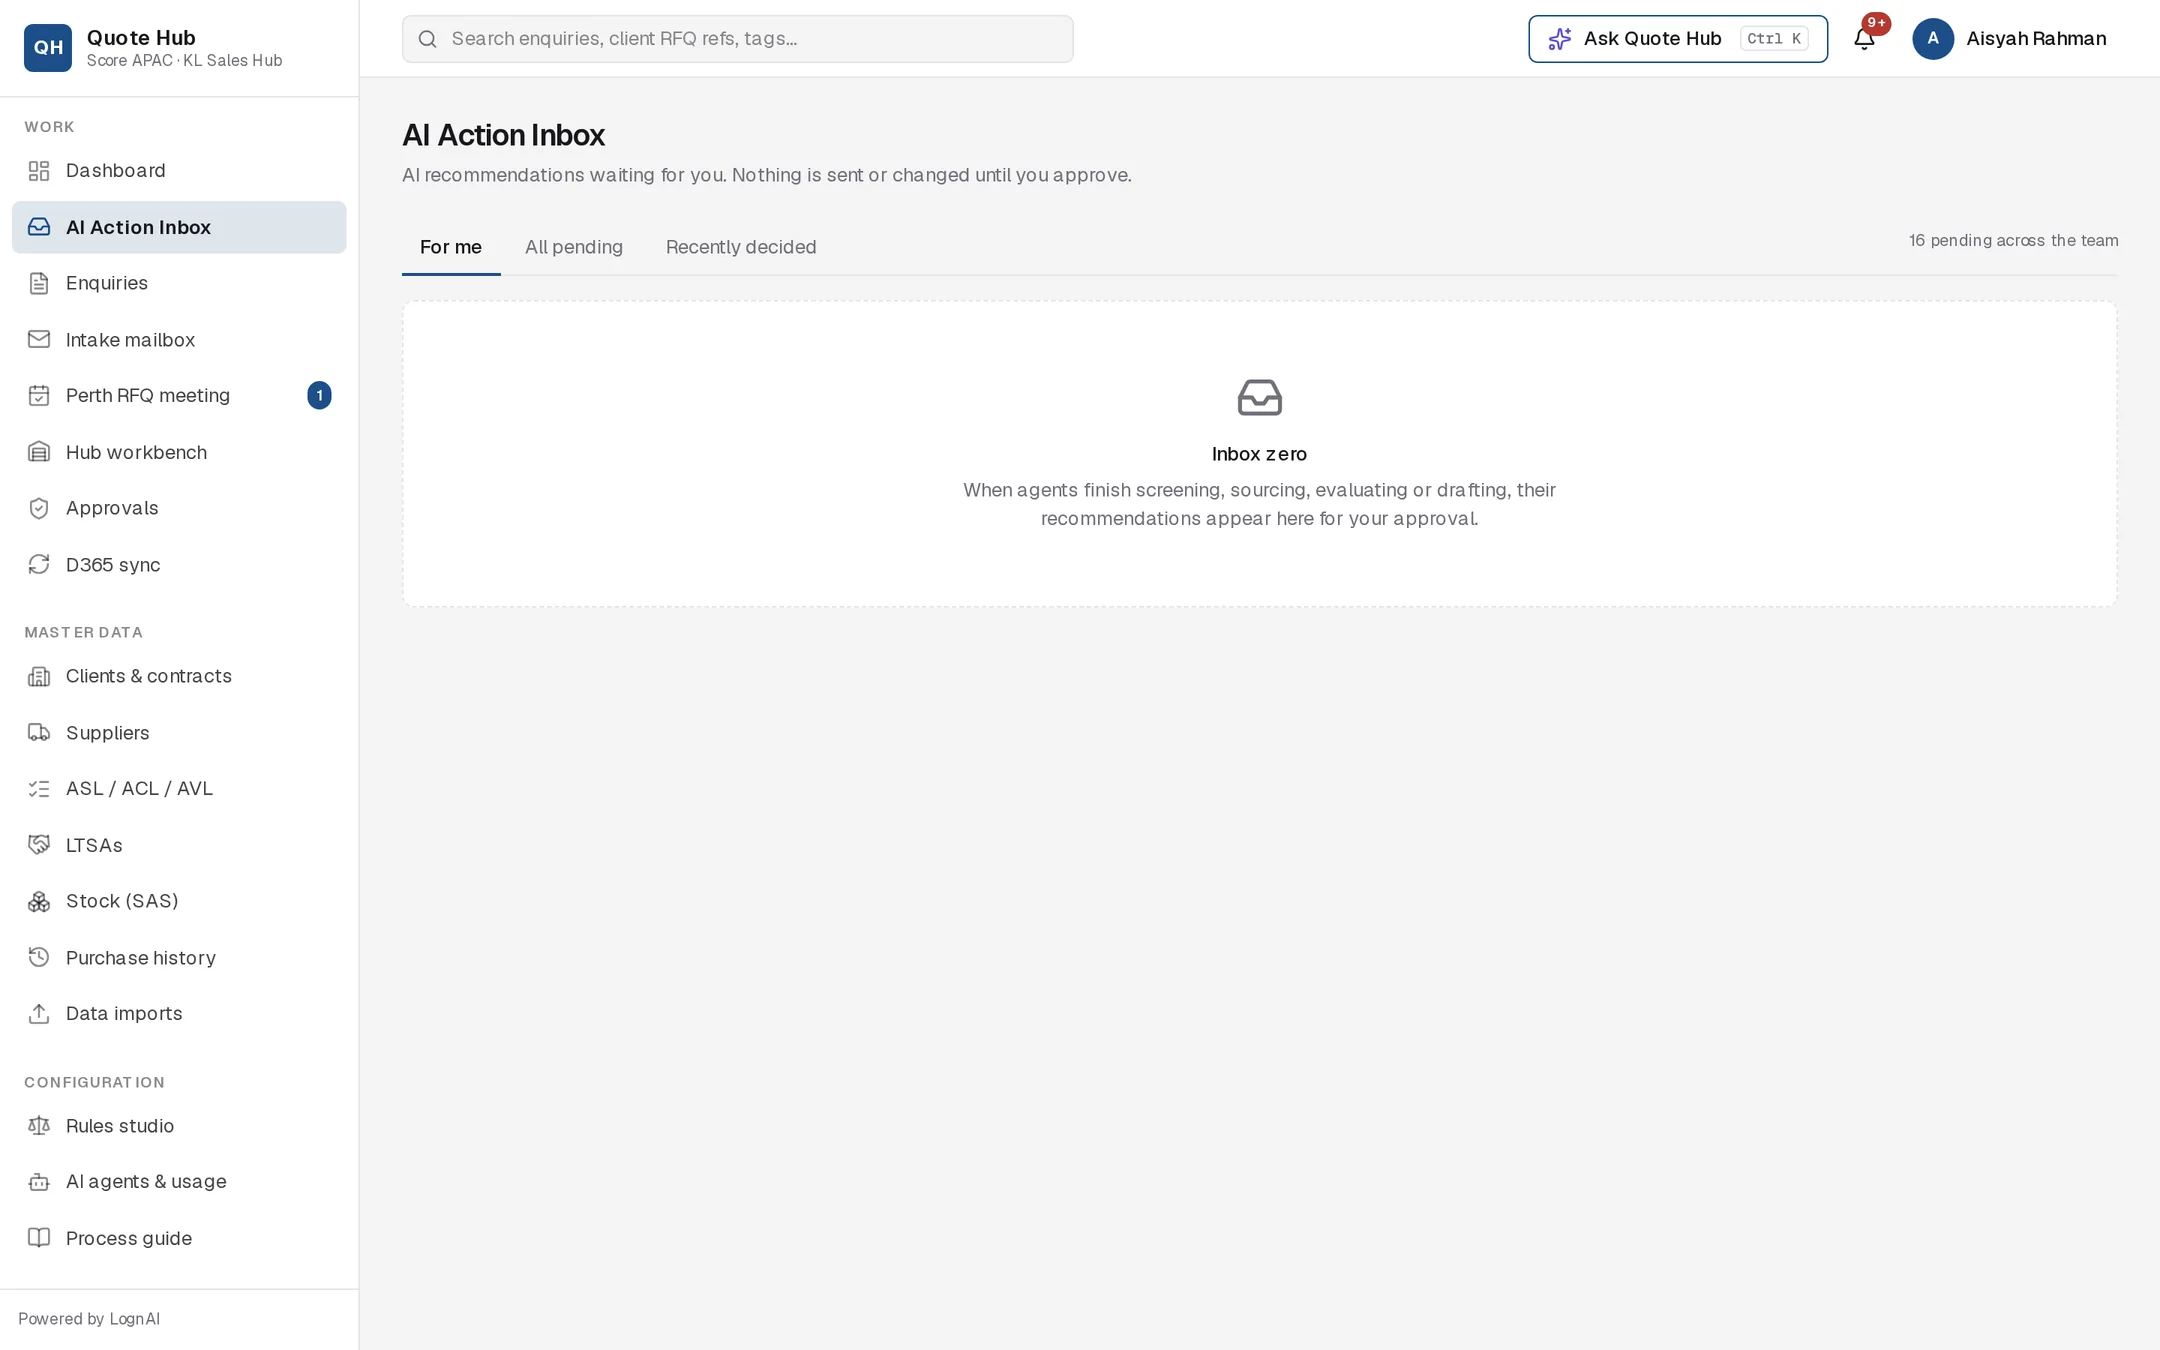Go to Suppliers page label
This screenshot has height=1350, width=2160.
[x=107, y=732]
